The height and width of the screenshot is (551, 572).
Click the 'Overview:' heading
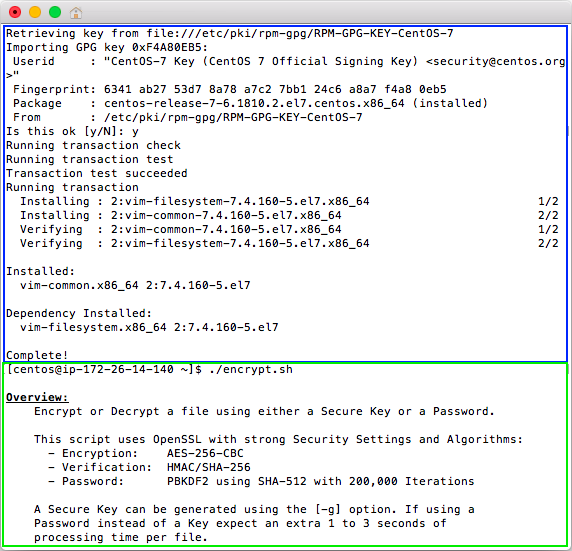(x=37, y=397)
